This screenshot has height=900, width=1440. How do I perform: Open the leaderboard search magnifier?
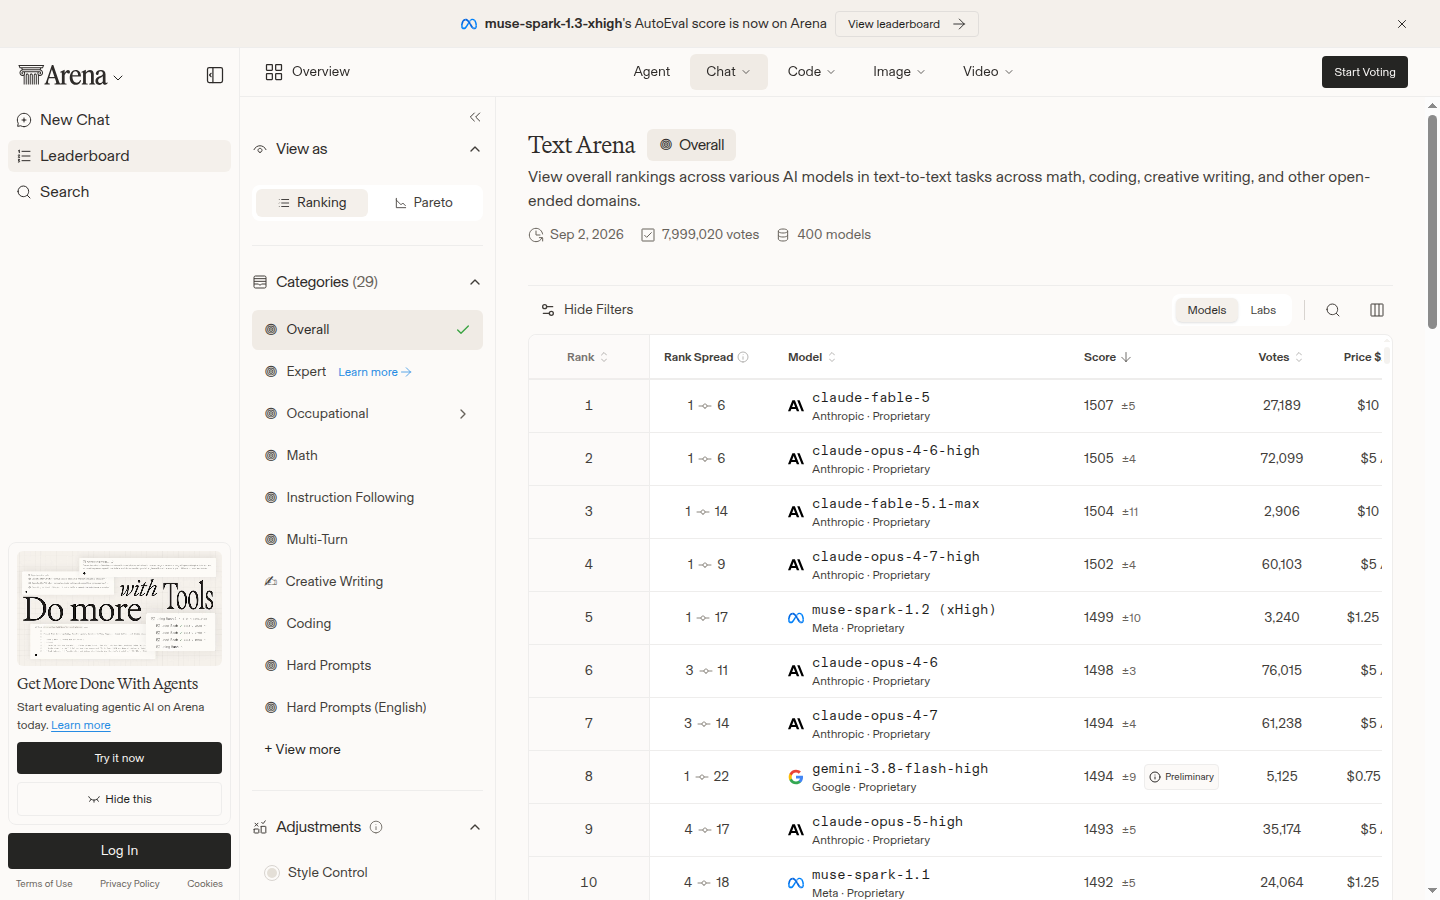pos(1333,310)
